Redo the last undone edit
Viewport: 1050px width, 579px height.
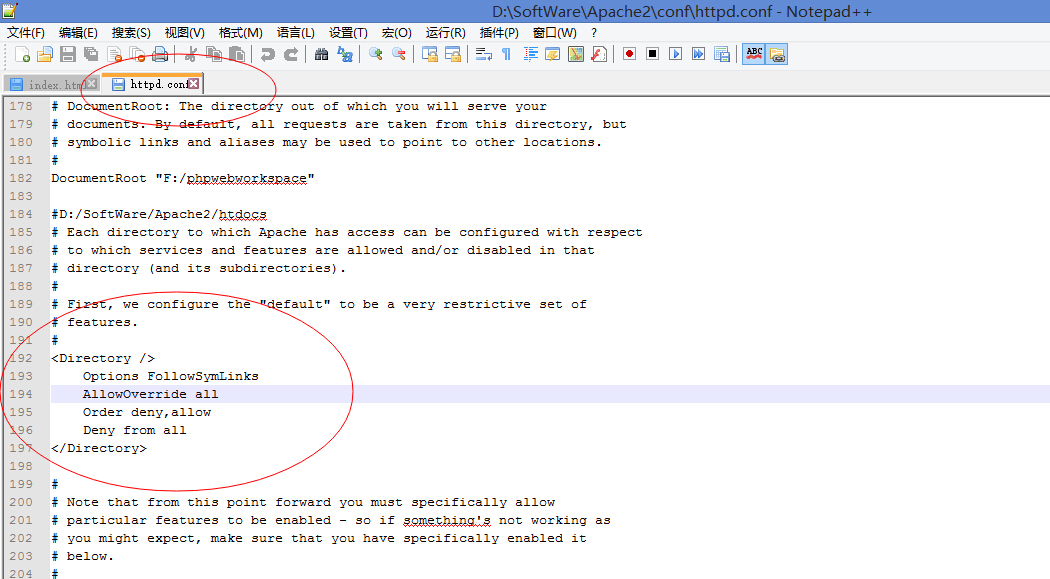click(x=291, y=54)
